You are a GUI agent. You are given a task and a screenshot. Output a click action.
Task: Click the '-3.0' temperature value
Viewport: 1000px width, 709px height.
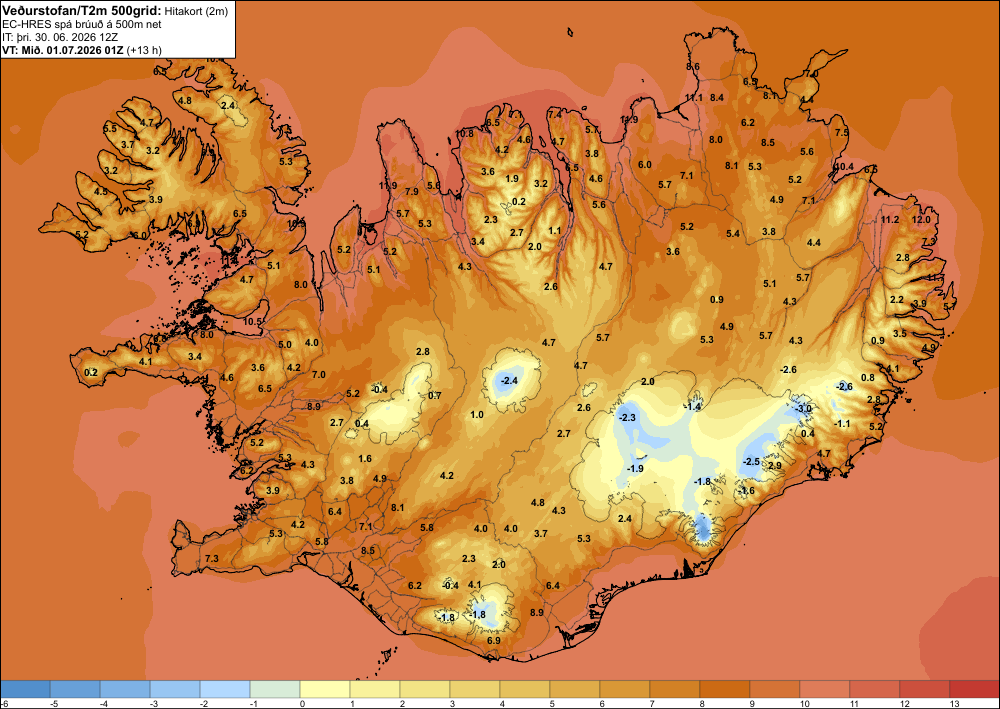pos(805,408)
